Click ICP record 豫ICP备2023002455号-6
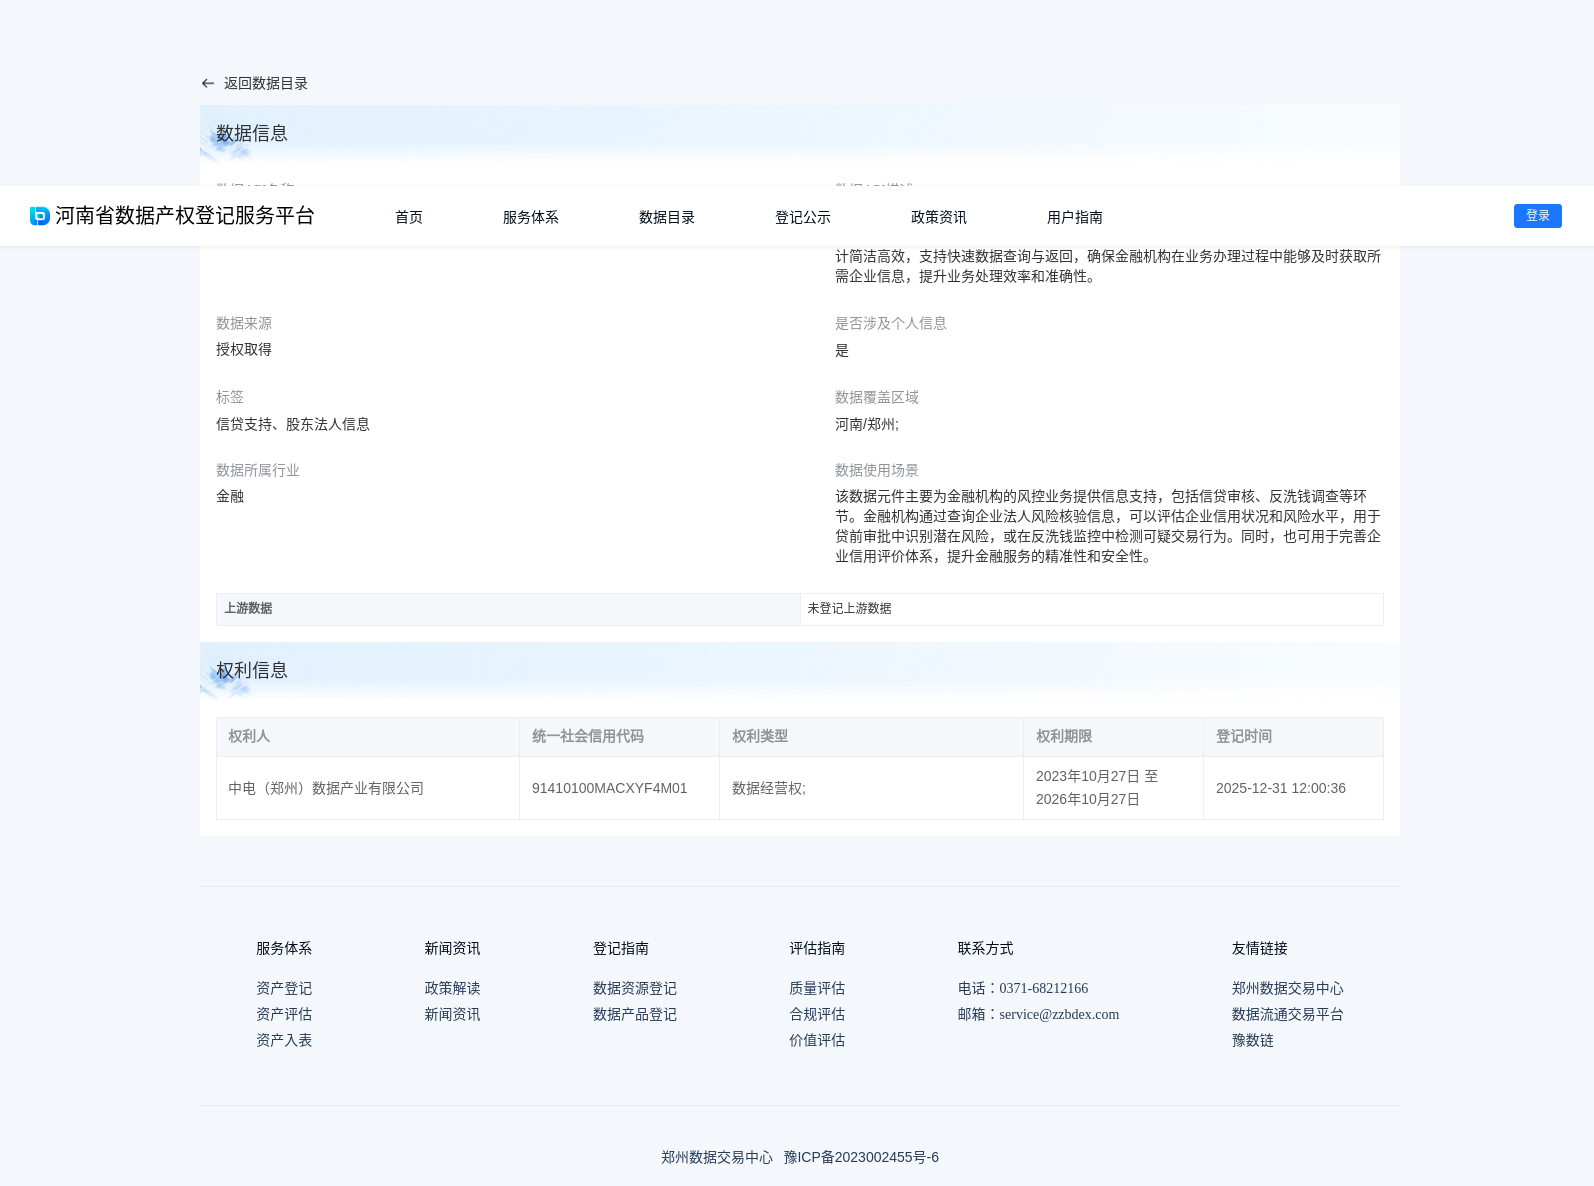Screen dimensions: 1594x1186 click(x=861, y=1157)
